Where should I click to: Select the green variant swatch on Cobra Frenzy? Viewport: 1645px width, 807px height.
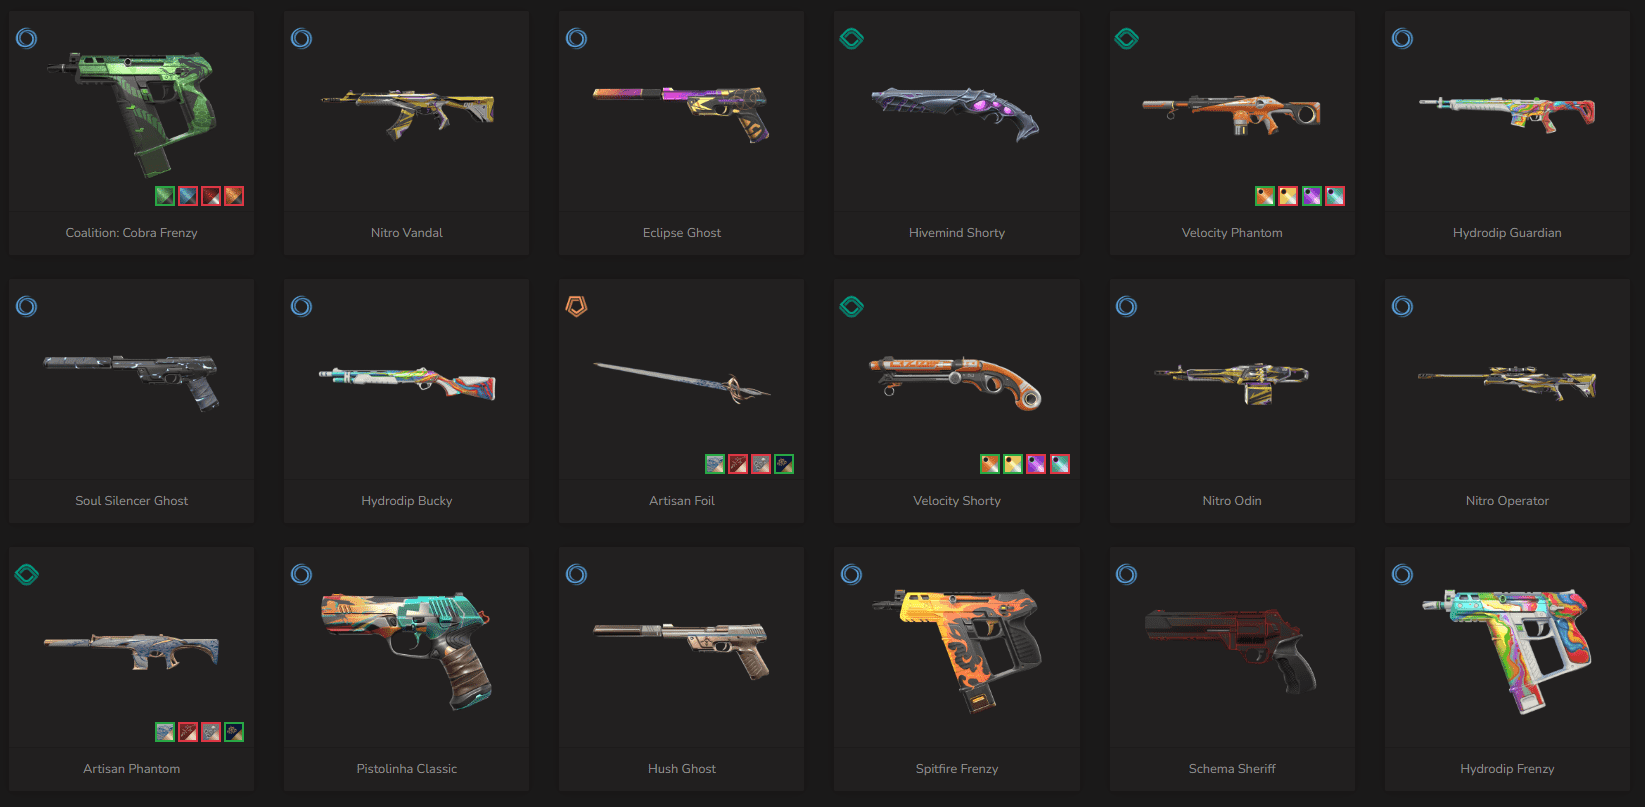click(x=165, y=196)
